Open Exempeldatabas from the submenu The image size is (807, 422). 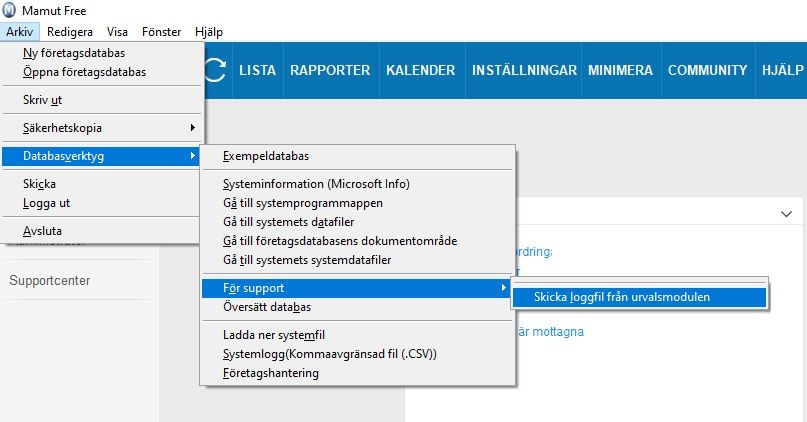coord(265,156)
